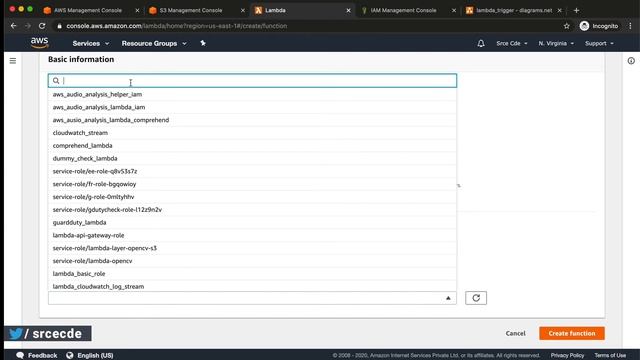Image resolution: width=640 pixels, height=360 pixels.
Task: Click the browser reload icon
Action: tap(42, 26)
